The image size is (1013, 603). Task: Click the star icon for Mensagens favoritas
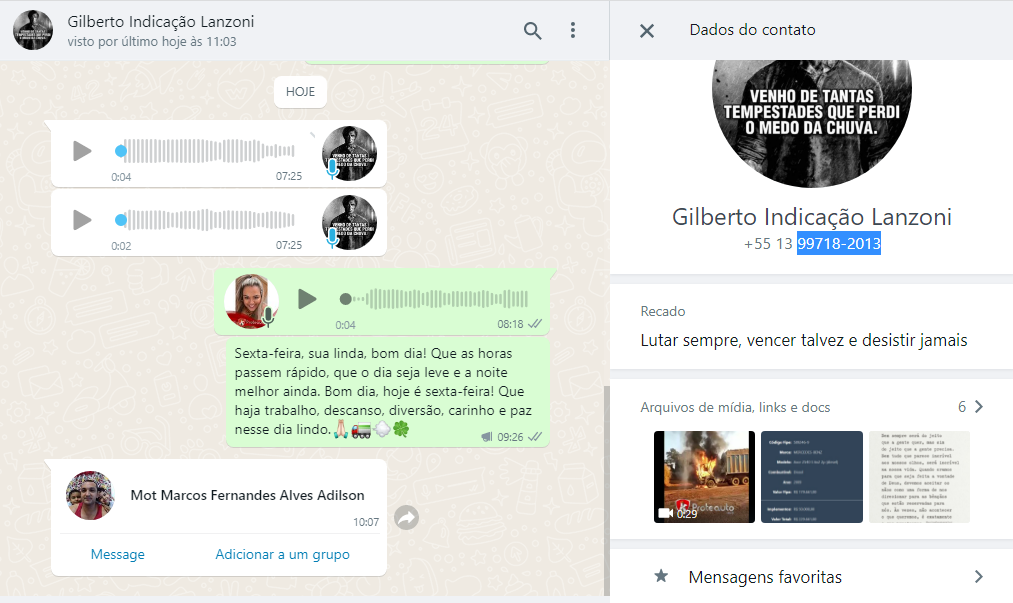point(661,577)
